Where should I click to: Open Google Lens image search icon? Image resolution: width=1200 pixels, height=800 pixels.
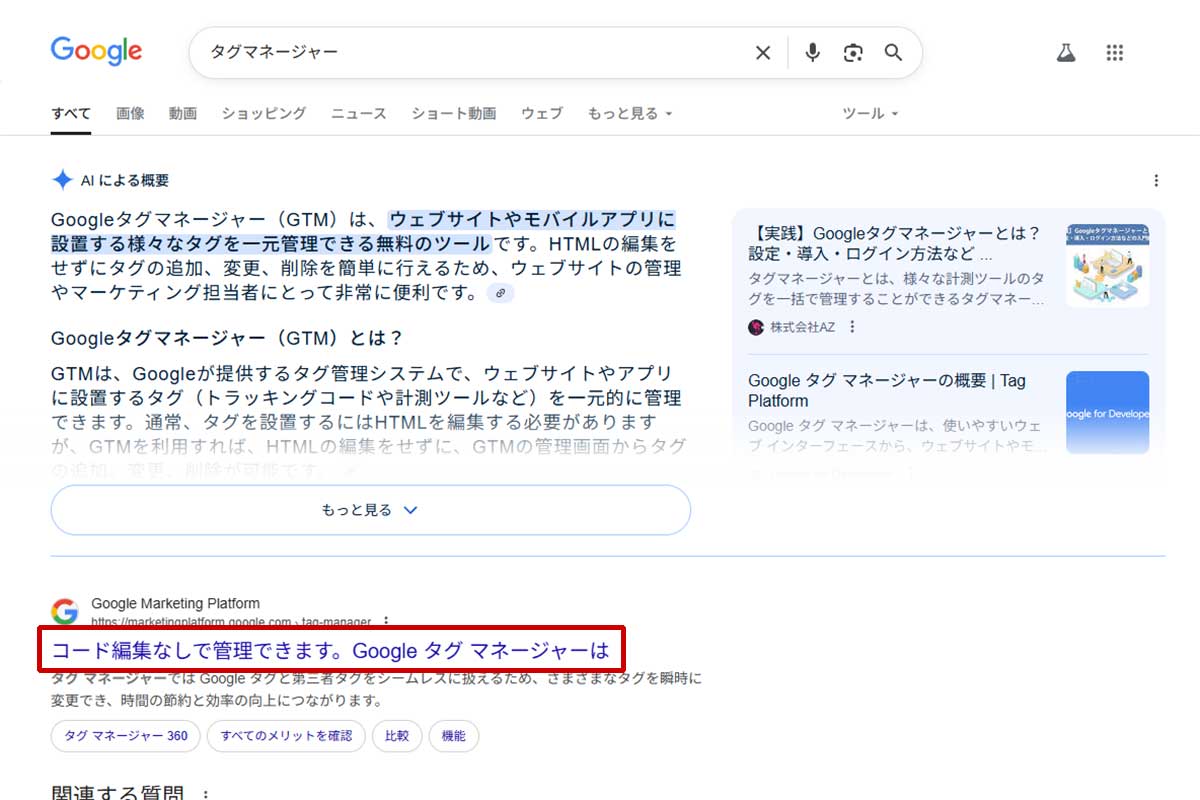pyautogui.click(x=853, y=53)
